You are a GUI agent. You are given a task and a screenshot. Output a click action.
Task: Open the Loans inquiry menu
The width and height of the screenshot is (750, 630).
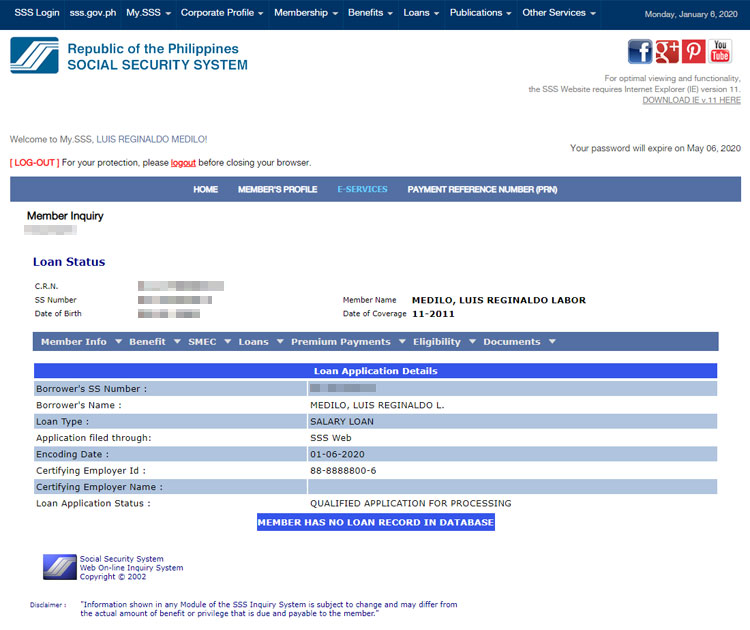point(254,342)
